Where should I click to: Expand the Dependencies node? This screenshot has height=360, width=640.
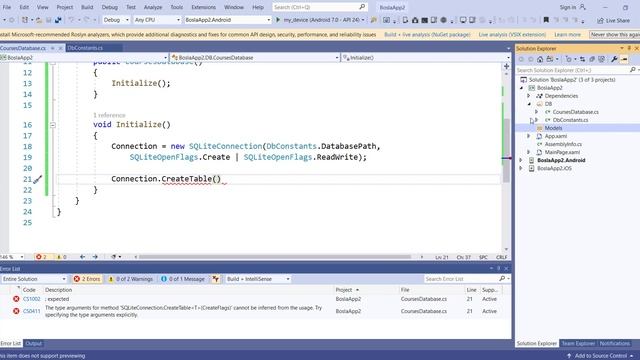tap(529, 96)
